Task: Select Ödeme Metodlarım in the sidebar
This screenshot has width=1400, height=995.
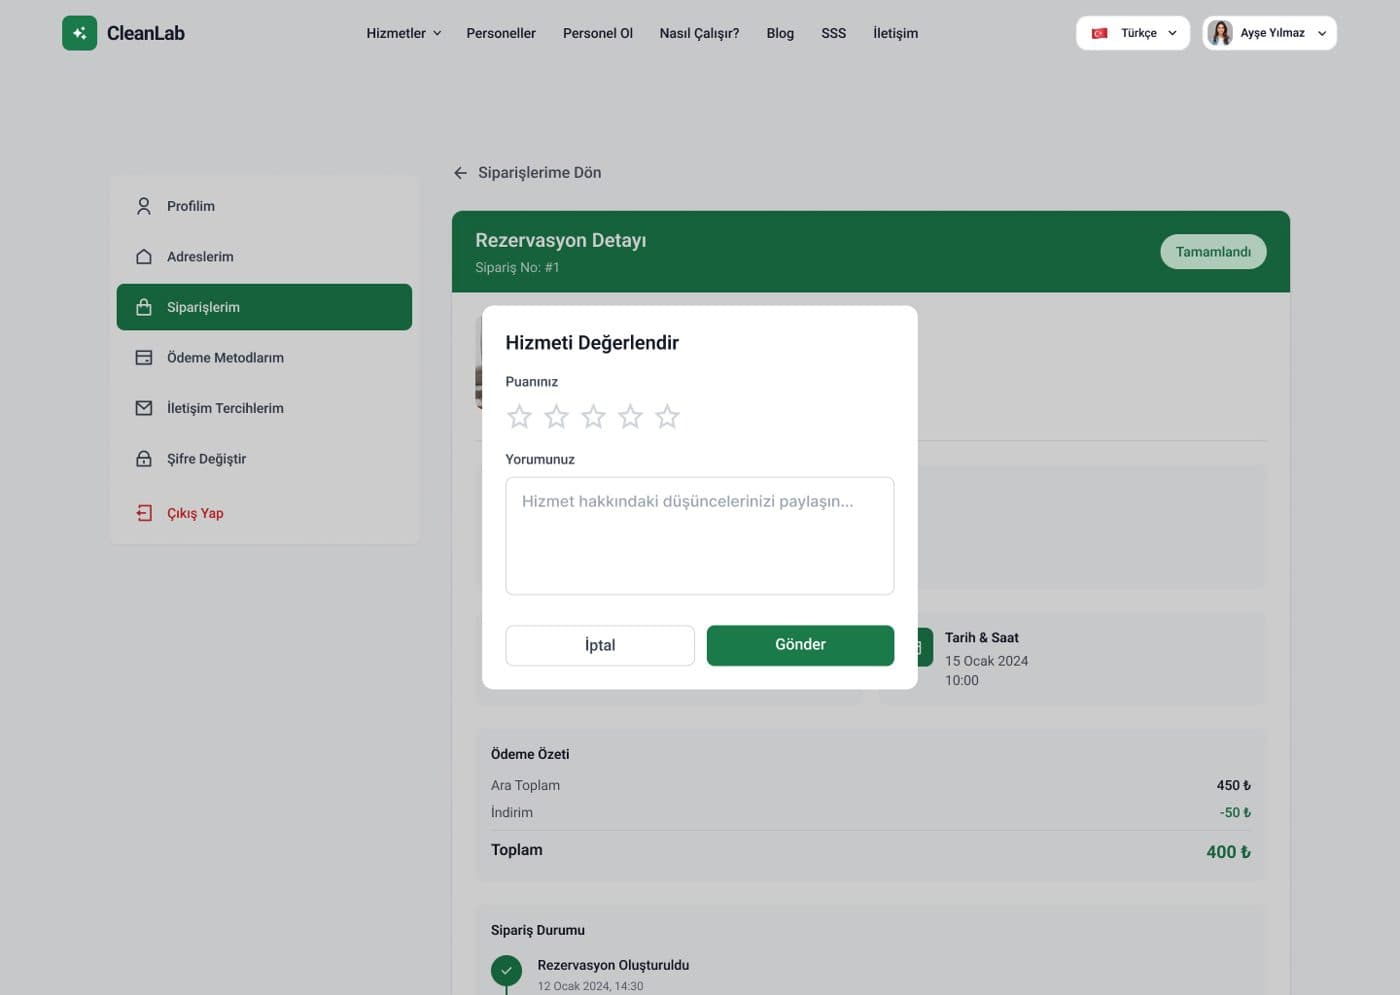Action: [264, 358]
